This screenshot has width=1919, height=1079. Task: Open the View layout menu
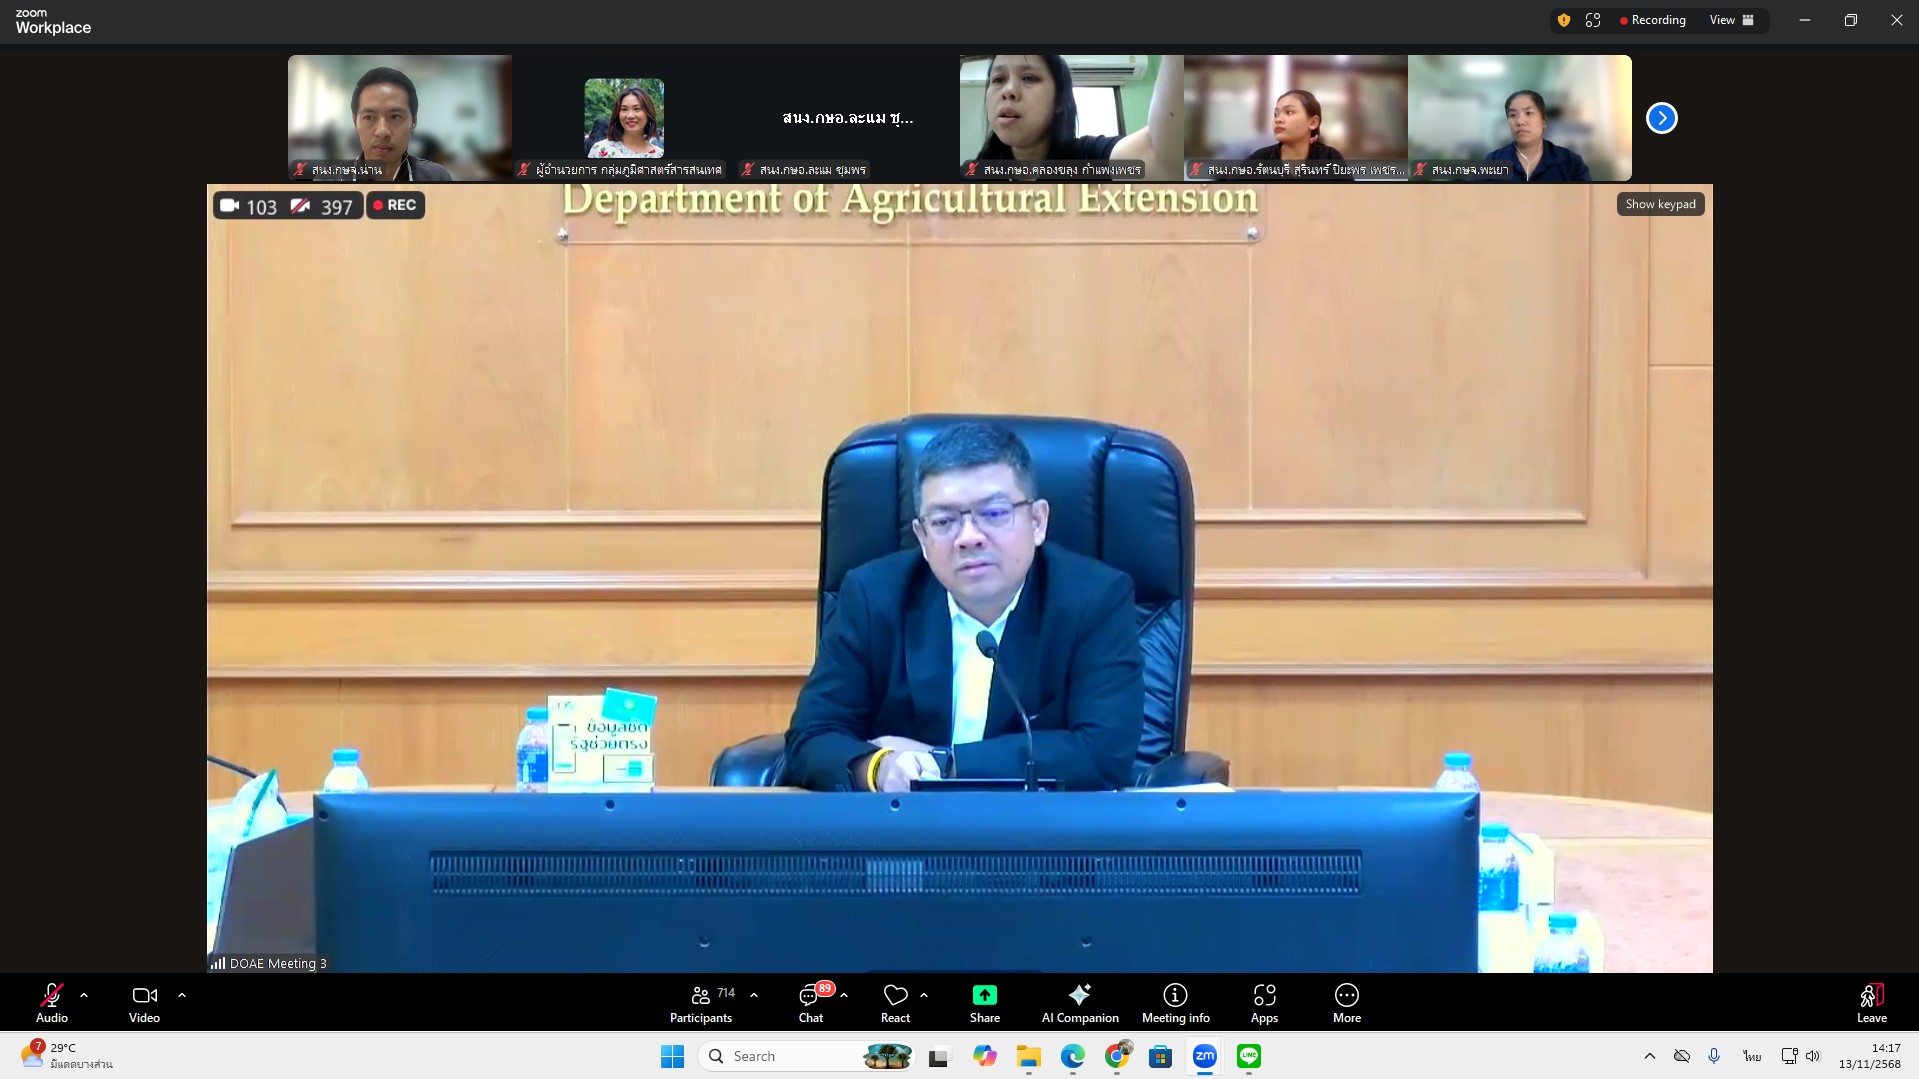pos(1731,20)
